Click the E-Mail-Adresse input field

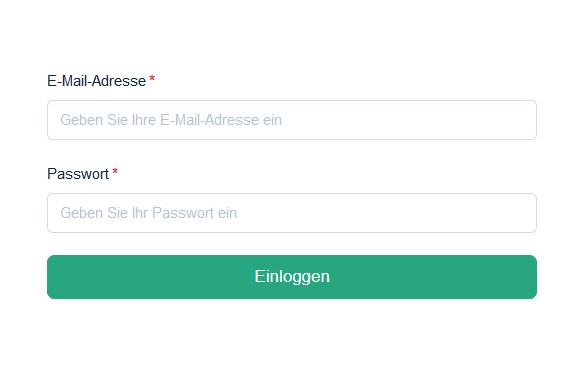click(292, 120)
